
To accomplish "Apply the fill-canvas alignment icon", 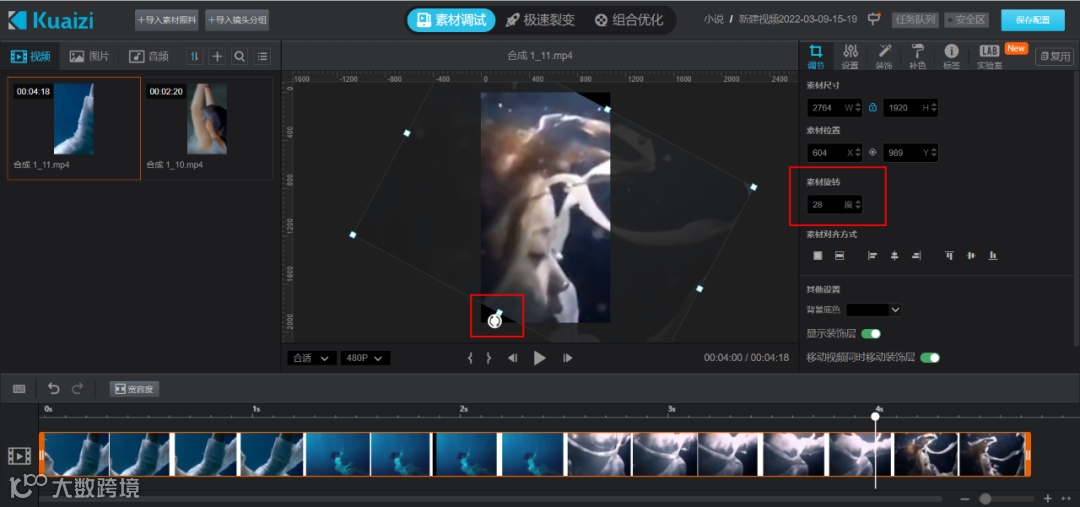I will (x=818, y=256).
